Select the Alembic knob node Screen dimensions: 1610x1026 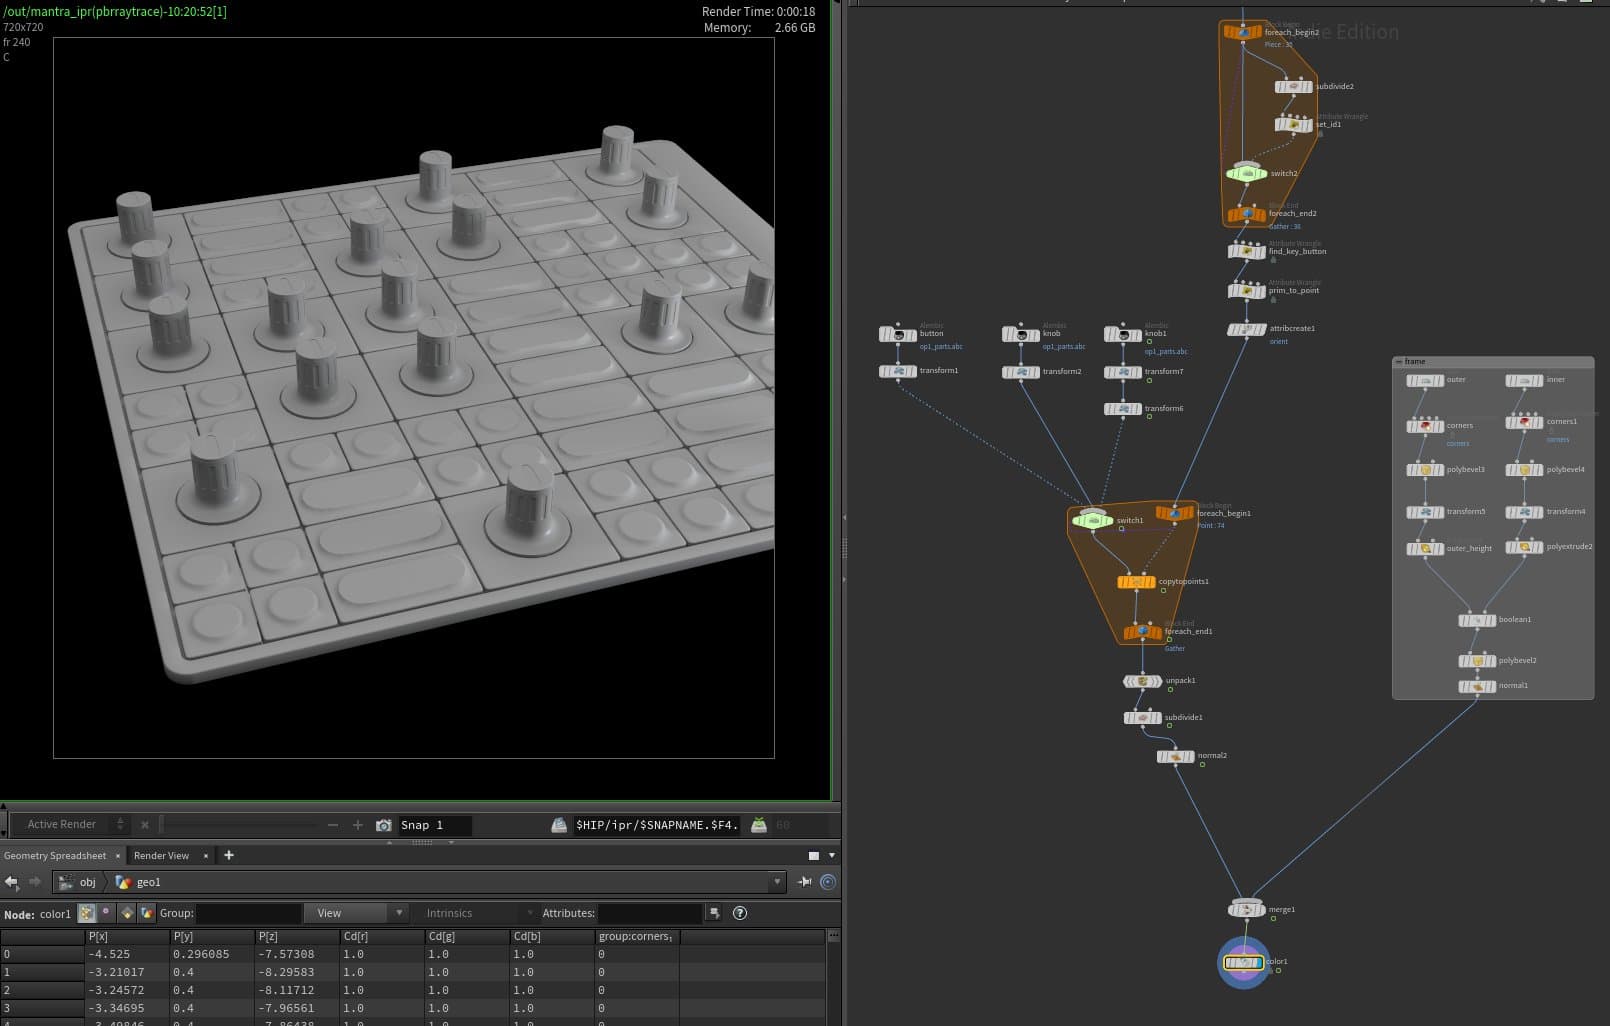(1020, 335)
